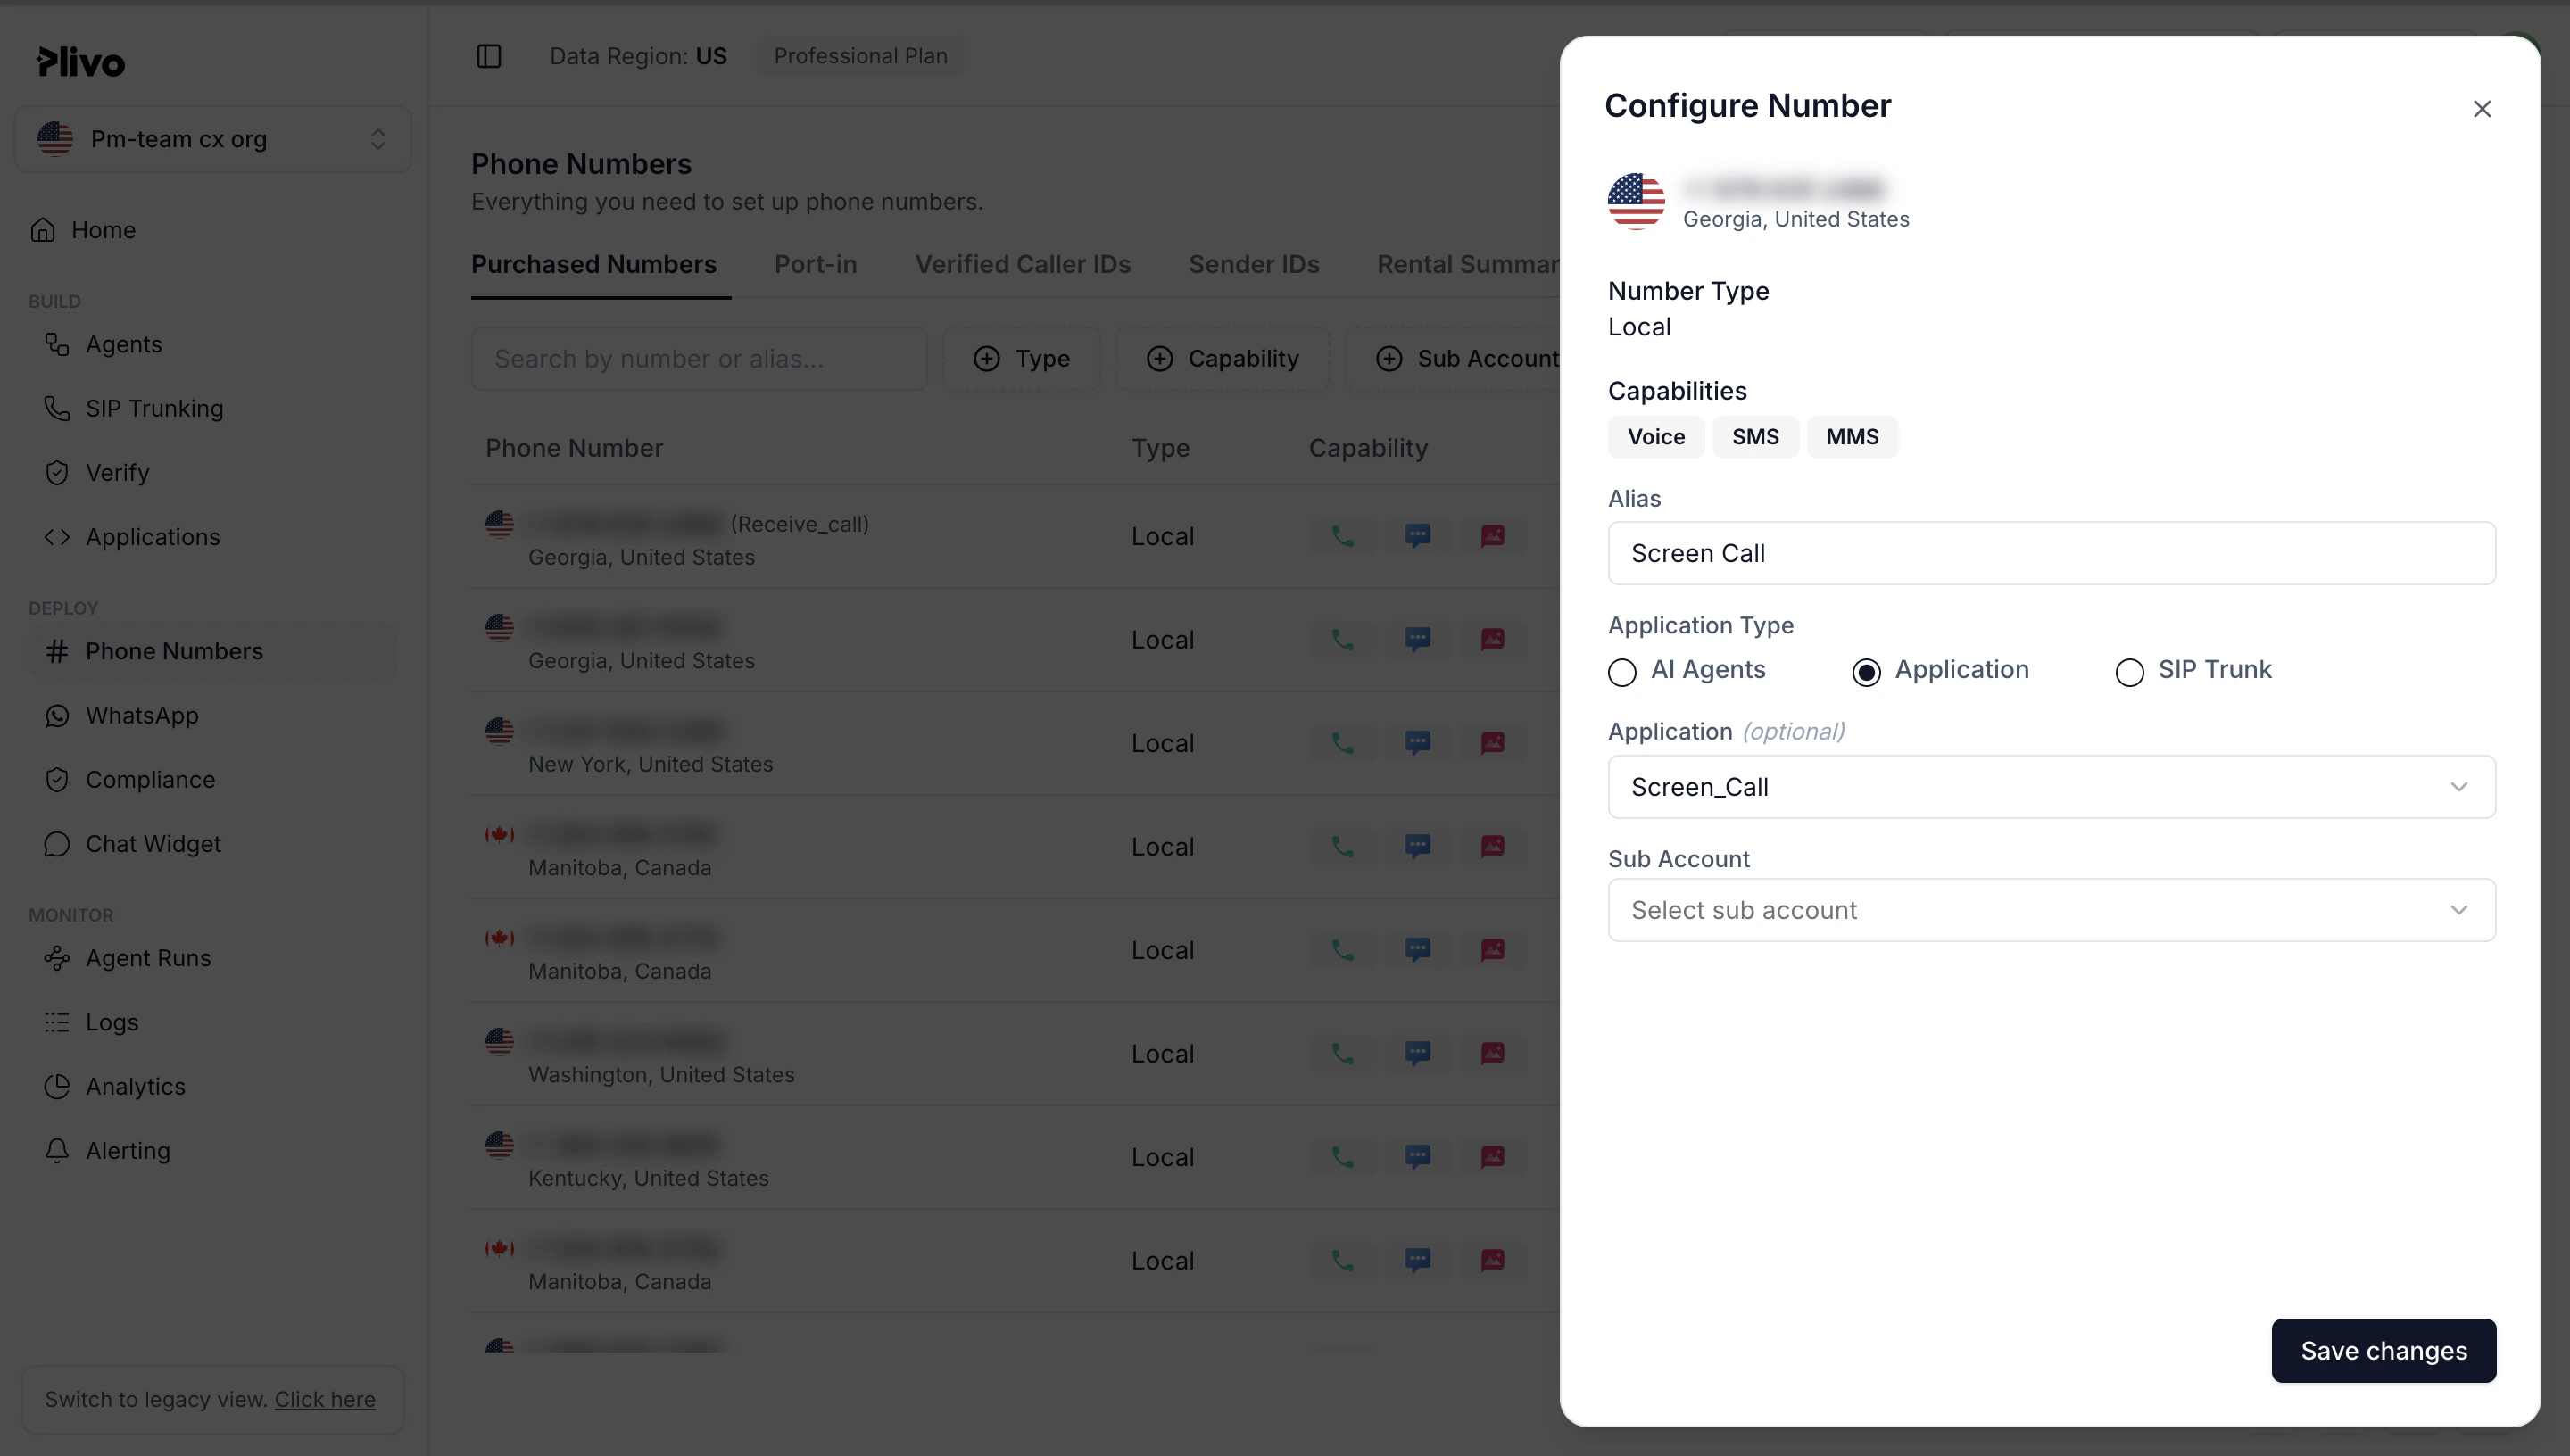2570x1456 pixels.
Task: Click the Search by number or alias box
Action: [699, 359]
